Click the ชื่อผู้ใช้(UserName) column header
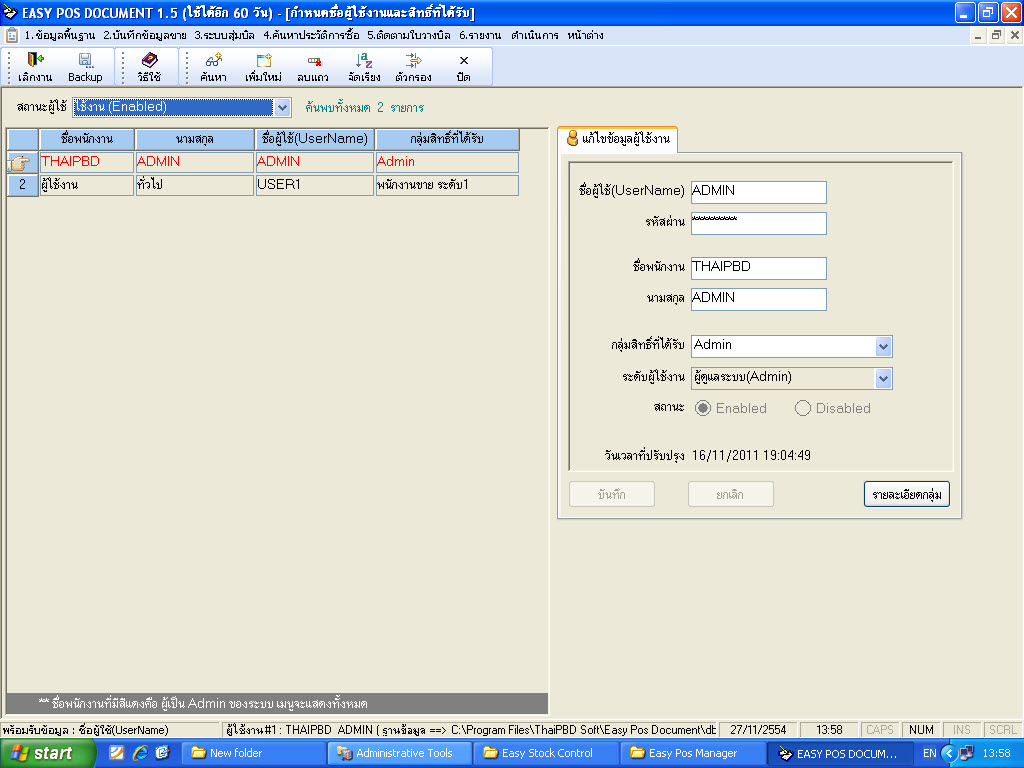The width and height of the screenshot is (1024, 768). (x=315, y=139)
